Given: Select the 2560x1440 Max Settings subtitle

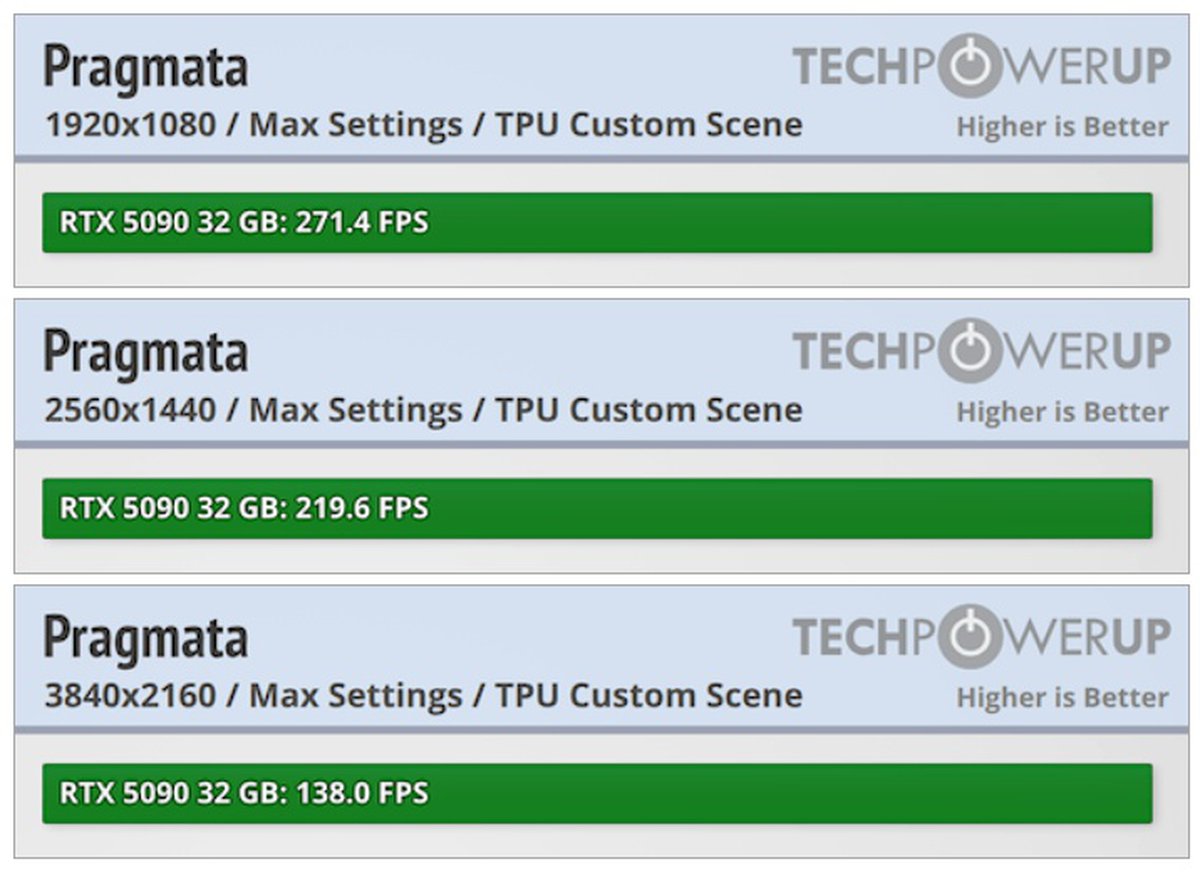Looking at the screenshot, I should (x=423, y=410).
